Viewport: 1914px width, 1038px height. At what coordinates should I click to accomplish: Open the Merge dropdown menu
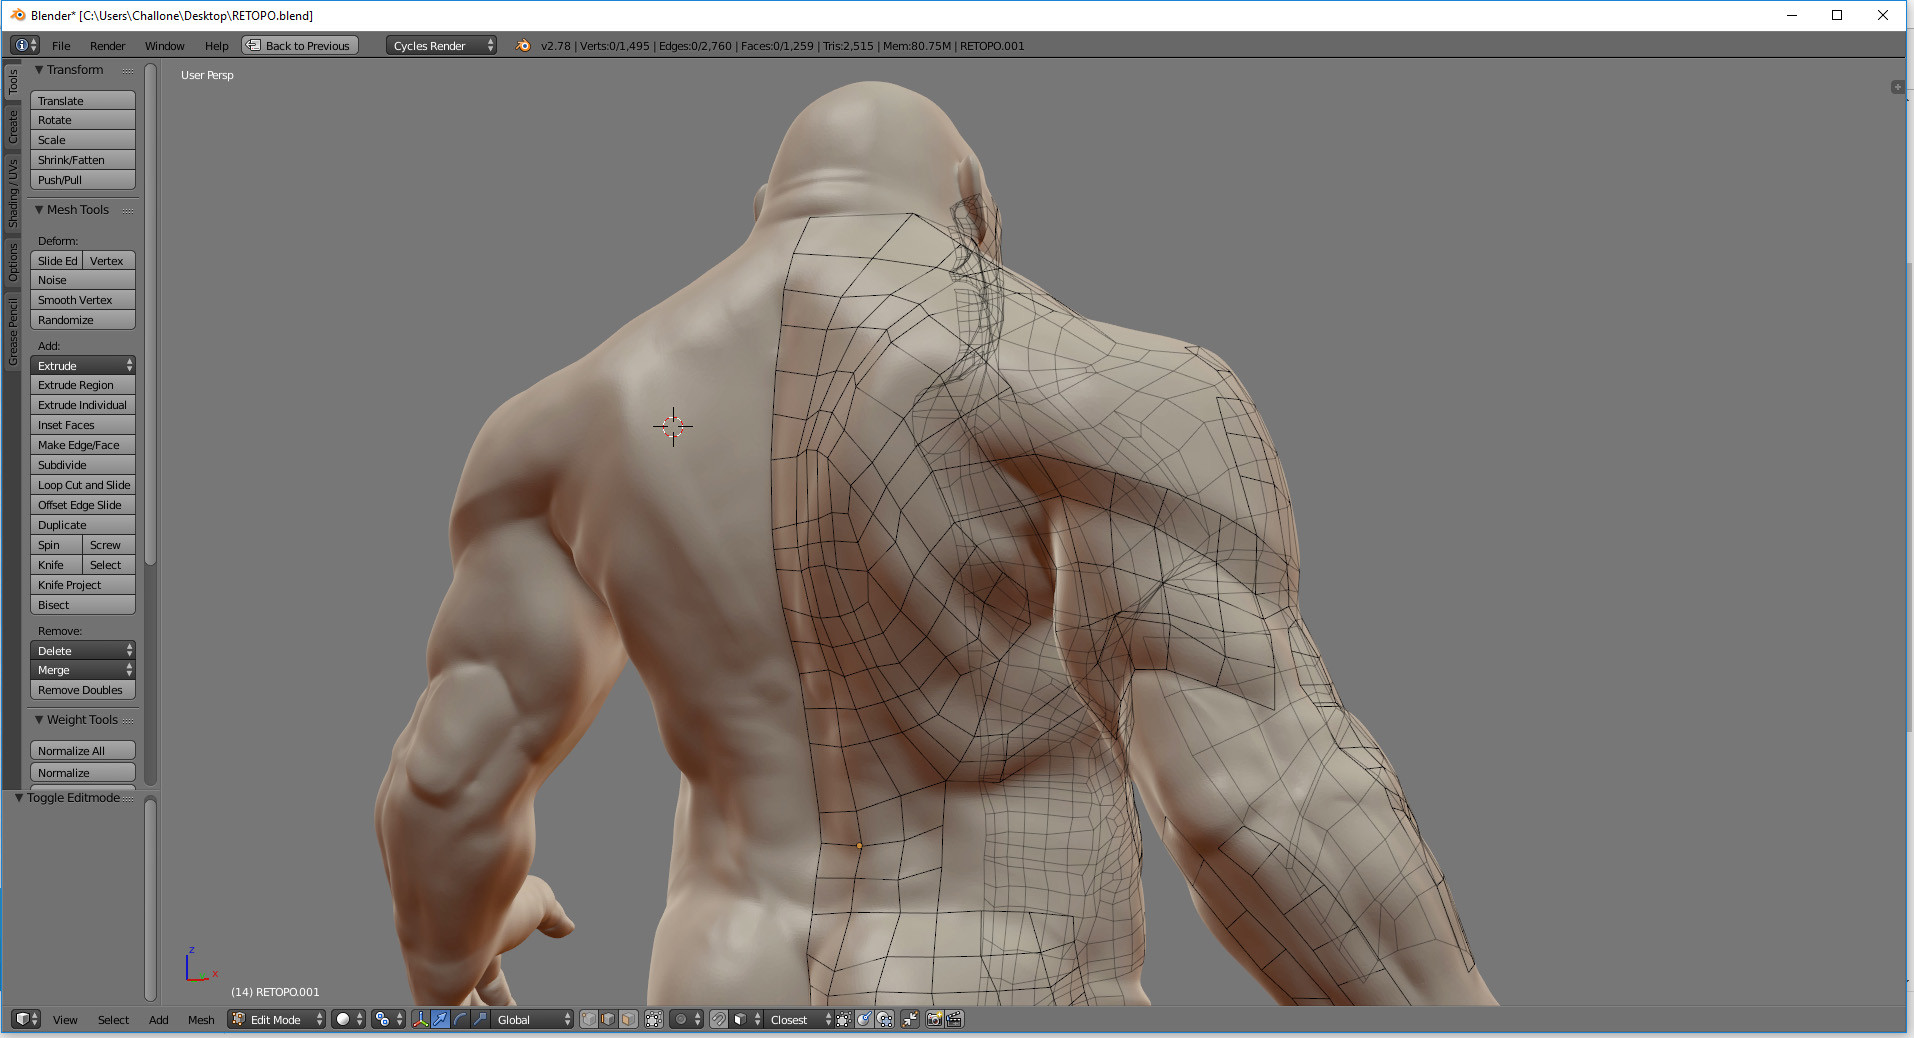[83, 670]
